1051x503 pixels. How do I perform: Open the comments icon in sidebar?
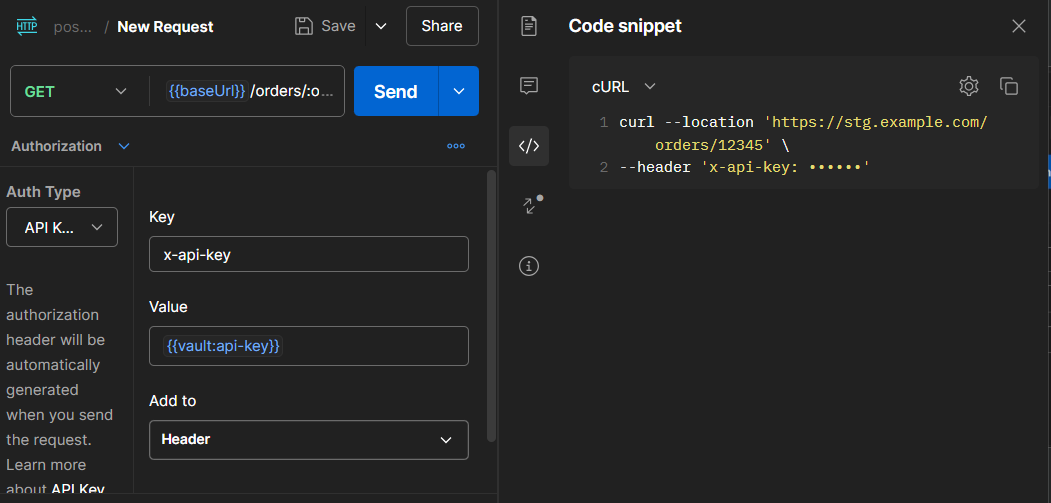pos(529,86)
